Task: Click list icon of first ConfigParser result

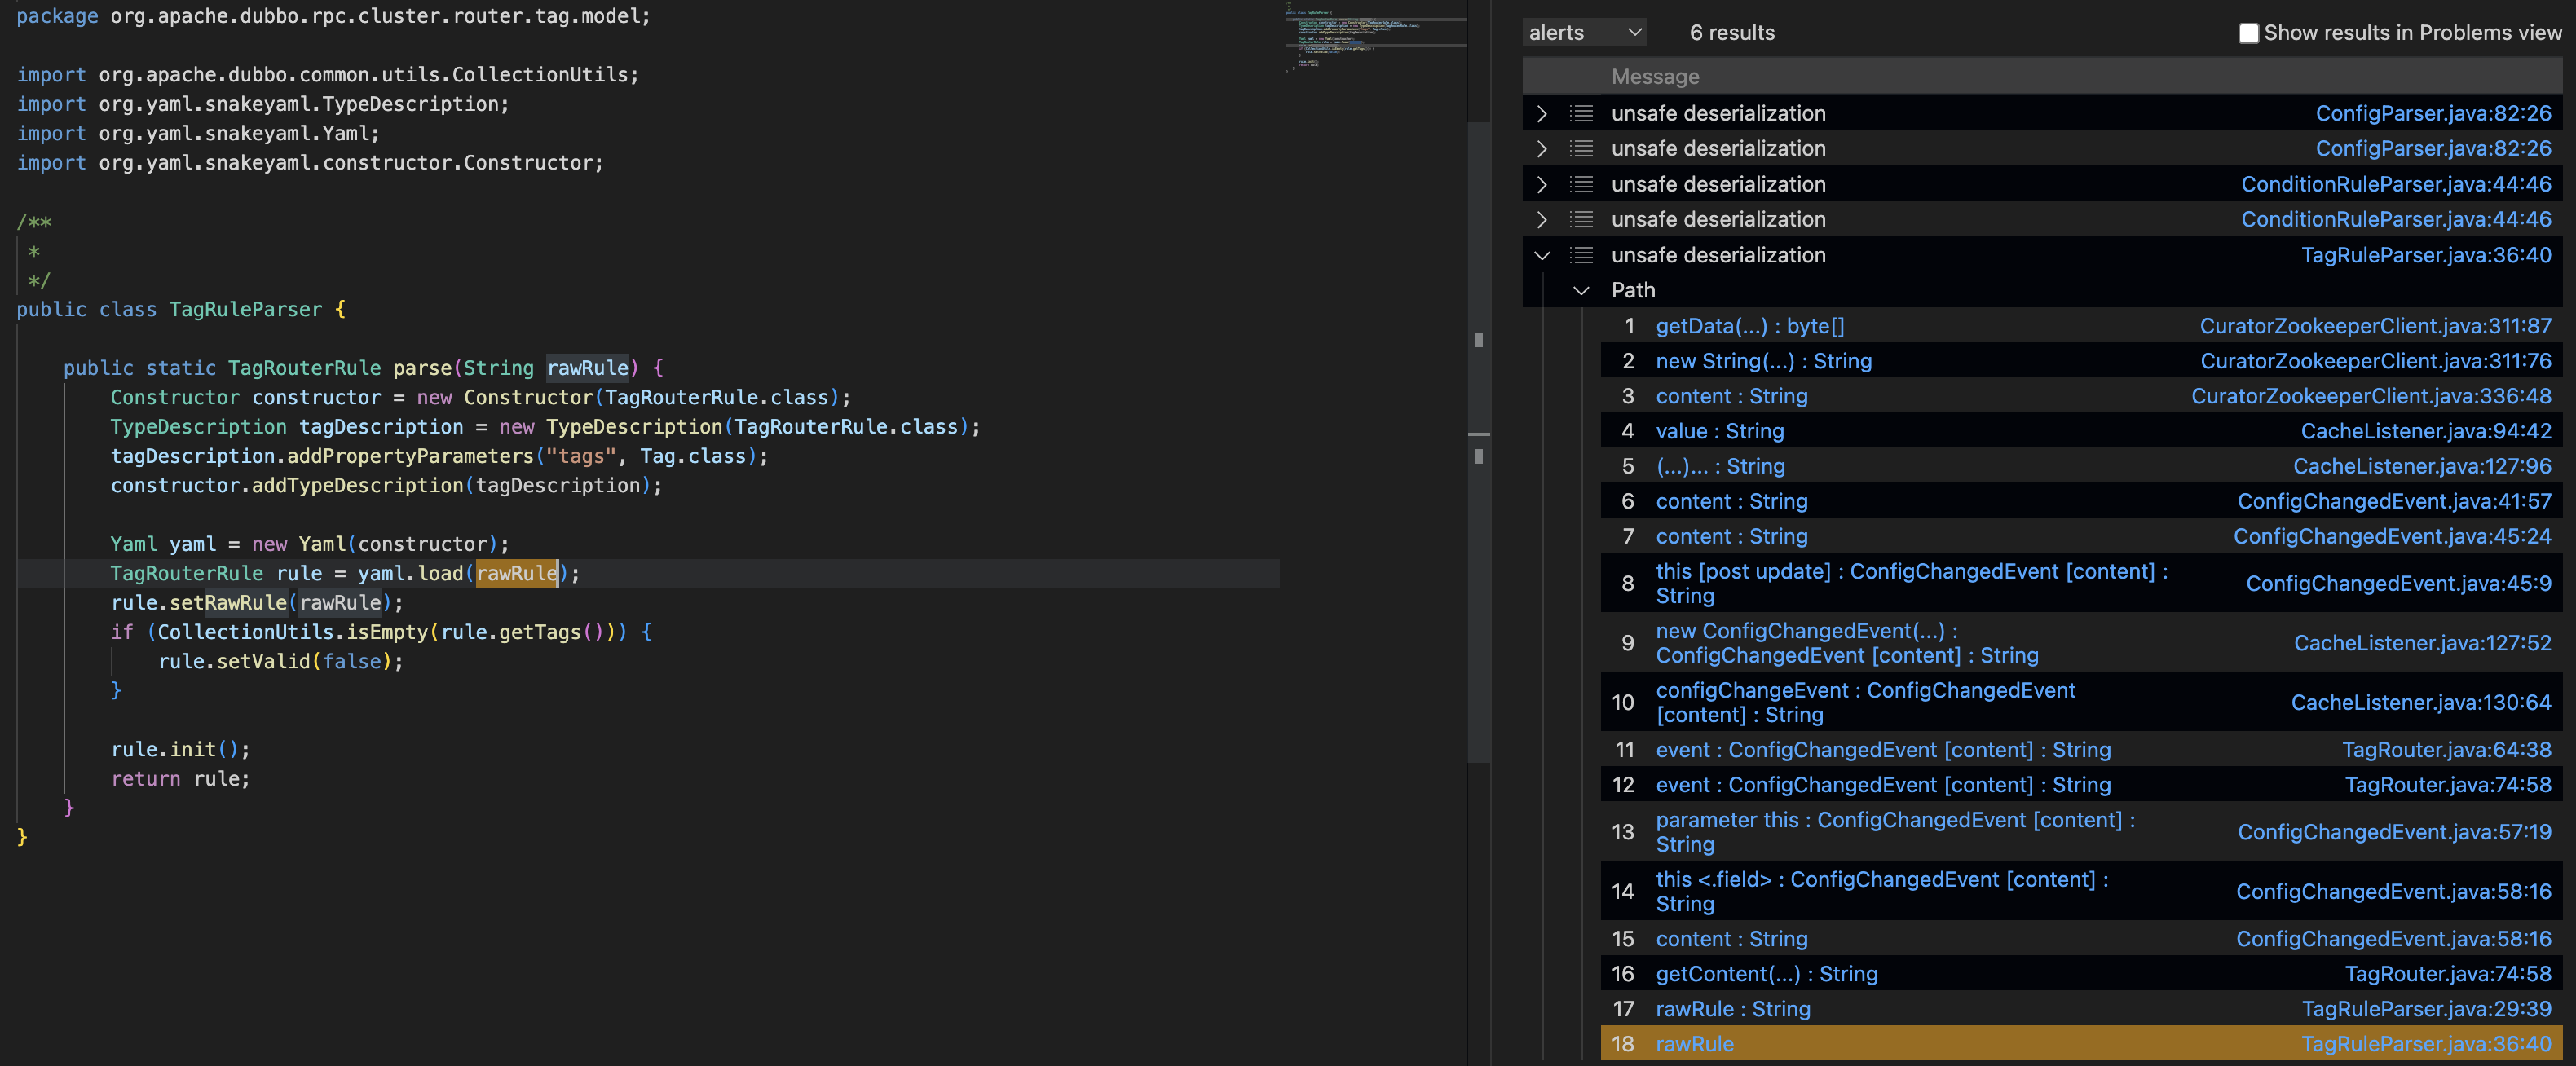Action: (x=1581, y=113)
